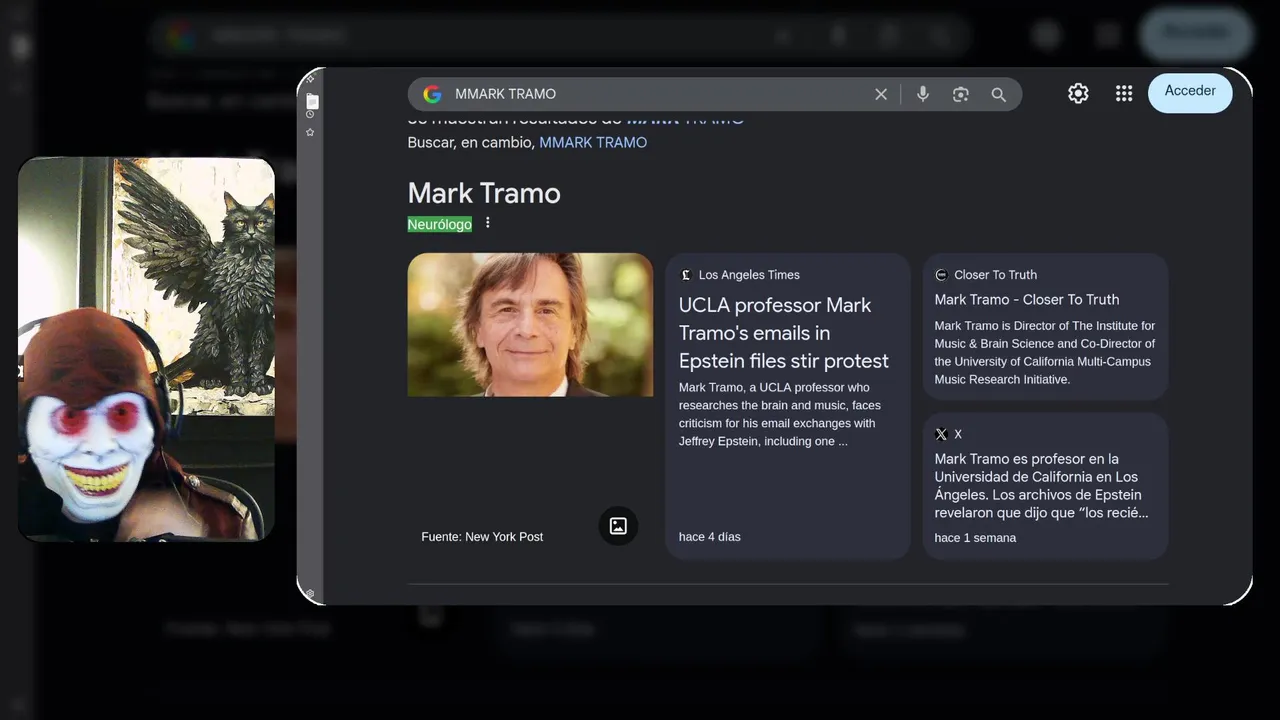The height and width of the screenshot is (720, 1280).
Task: Click the webcam overlay with masked person
Action: click(146, 349)
